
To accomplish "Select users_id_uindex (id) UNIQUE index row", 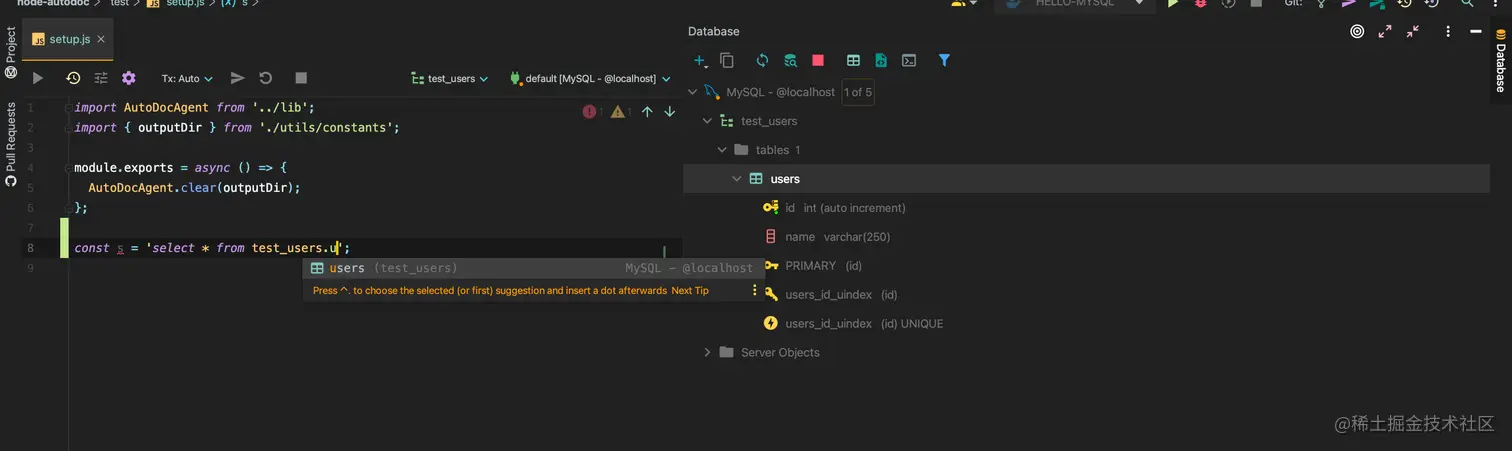I will tap(1086, 324).
